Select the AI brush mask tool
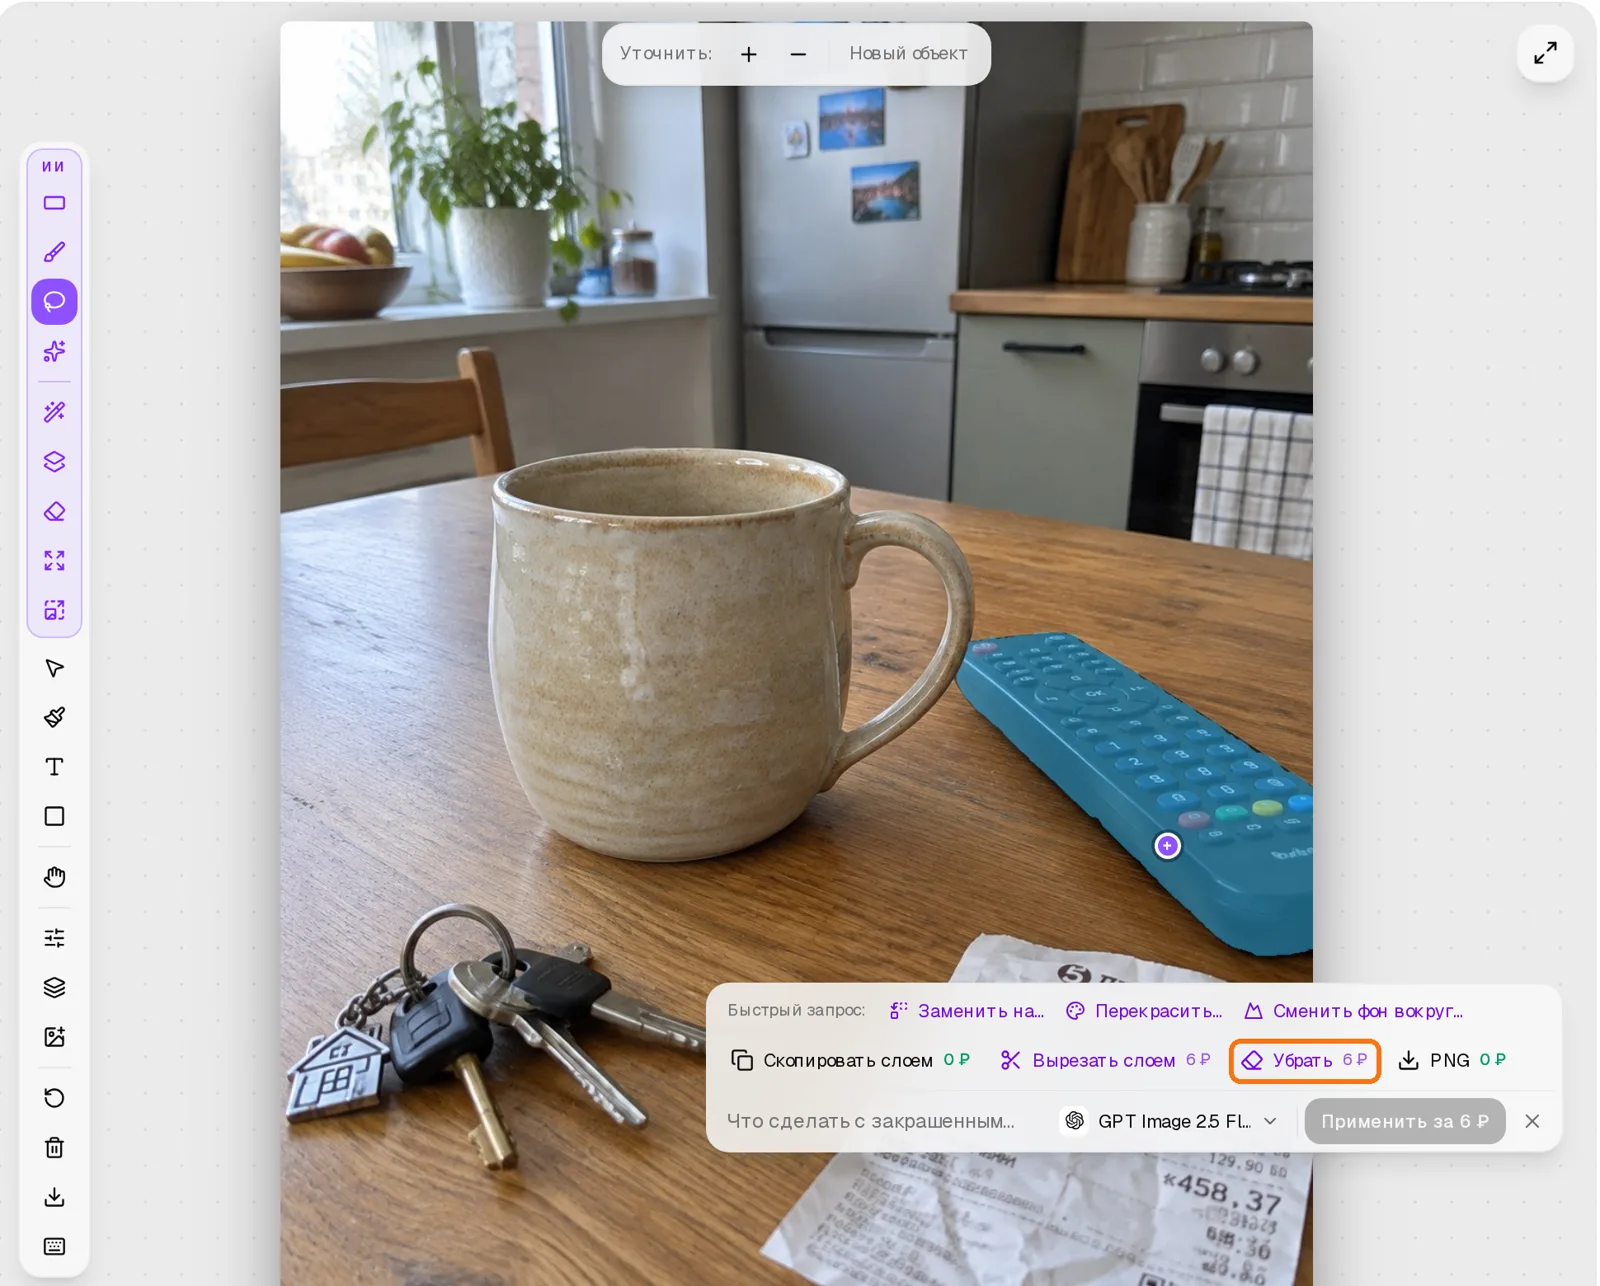Viewport: 1600px width, 1286px height. 54,252
